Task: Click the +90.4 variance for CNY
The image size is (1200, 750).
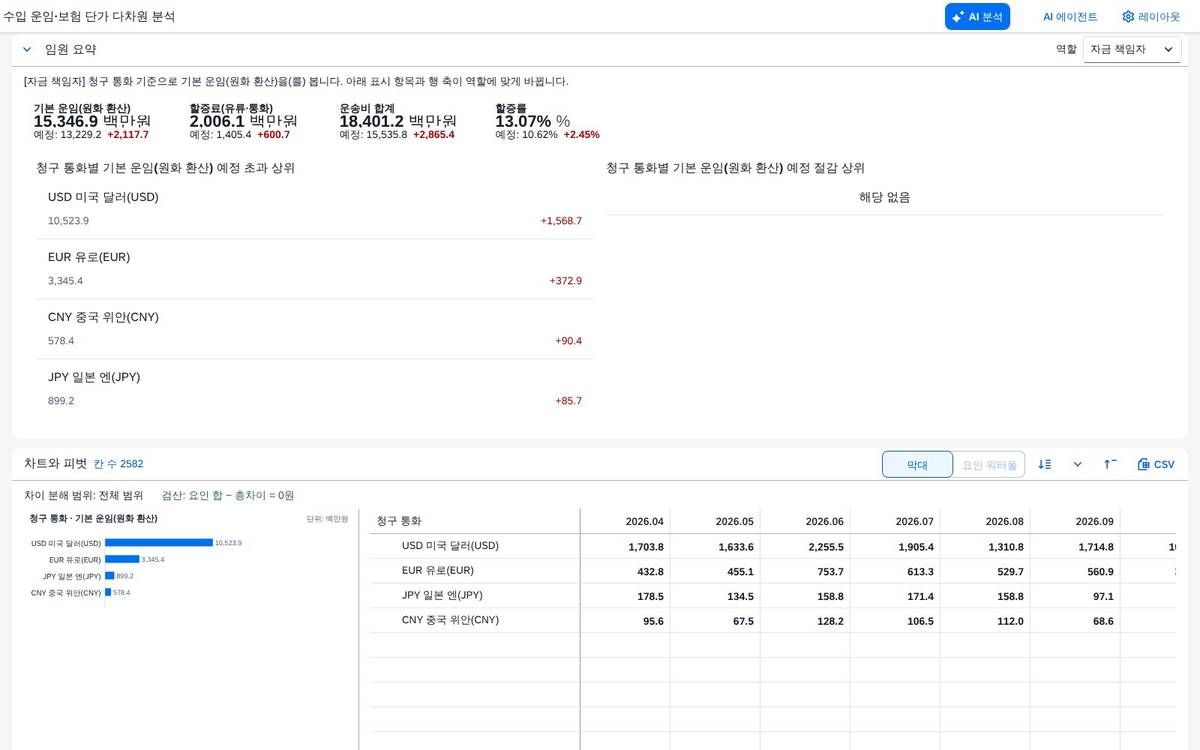Action: 568,341
